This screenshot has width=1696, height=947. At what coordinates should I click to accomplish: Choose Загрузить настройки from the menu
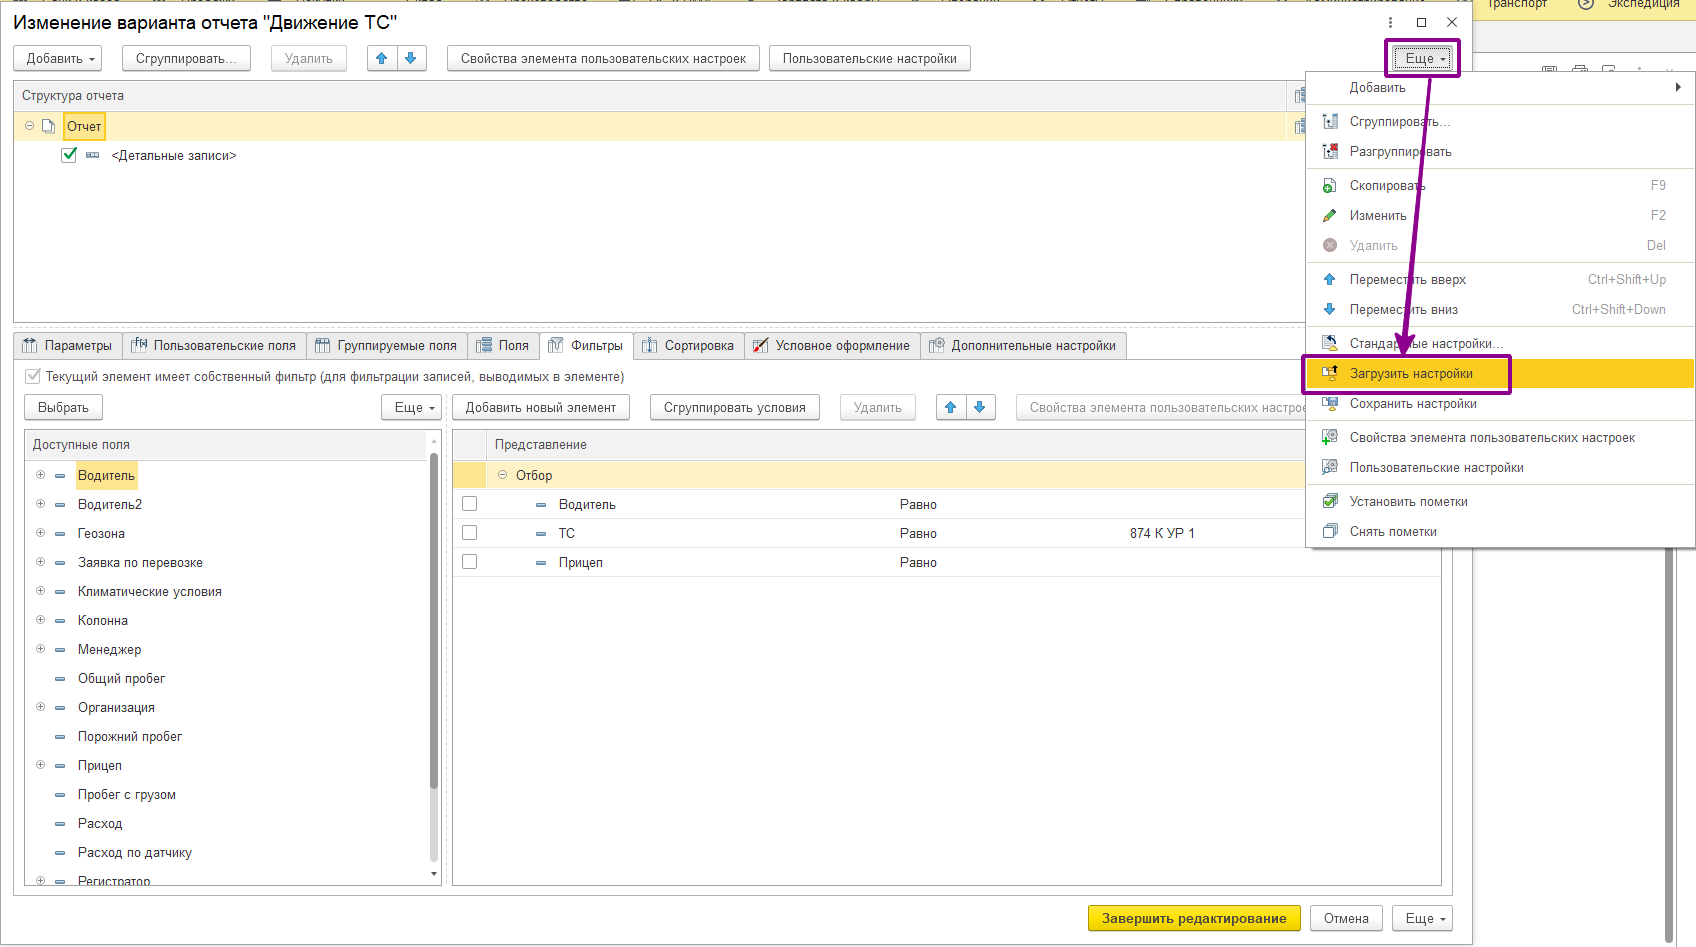click(x=1500, y=373)
